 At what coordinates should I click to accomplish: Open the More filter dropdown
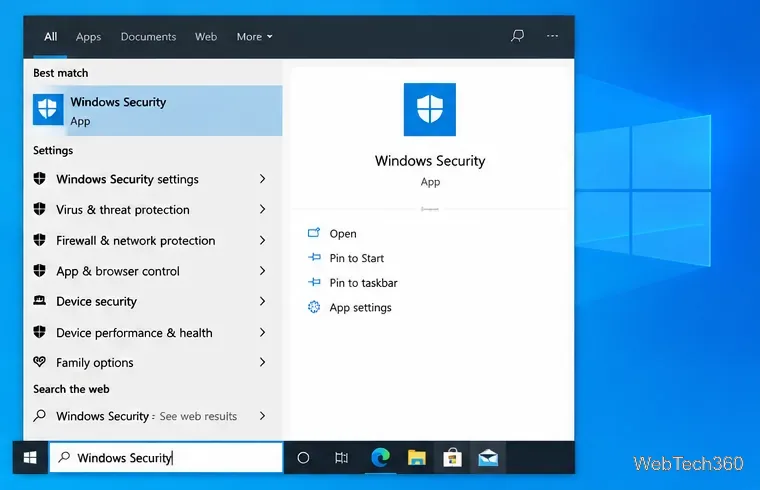254,37
